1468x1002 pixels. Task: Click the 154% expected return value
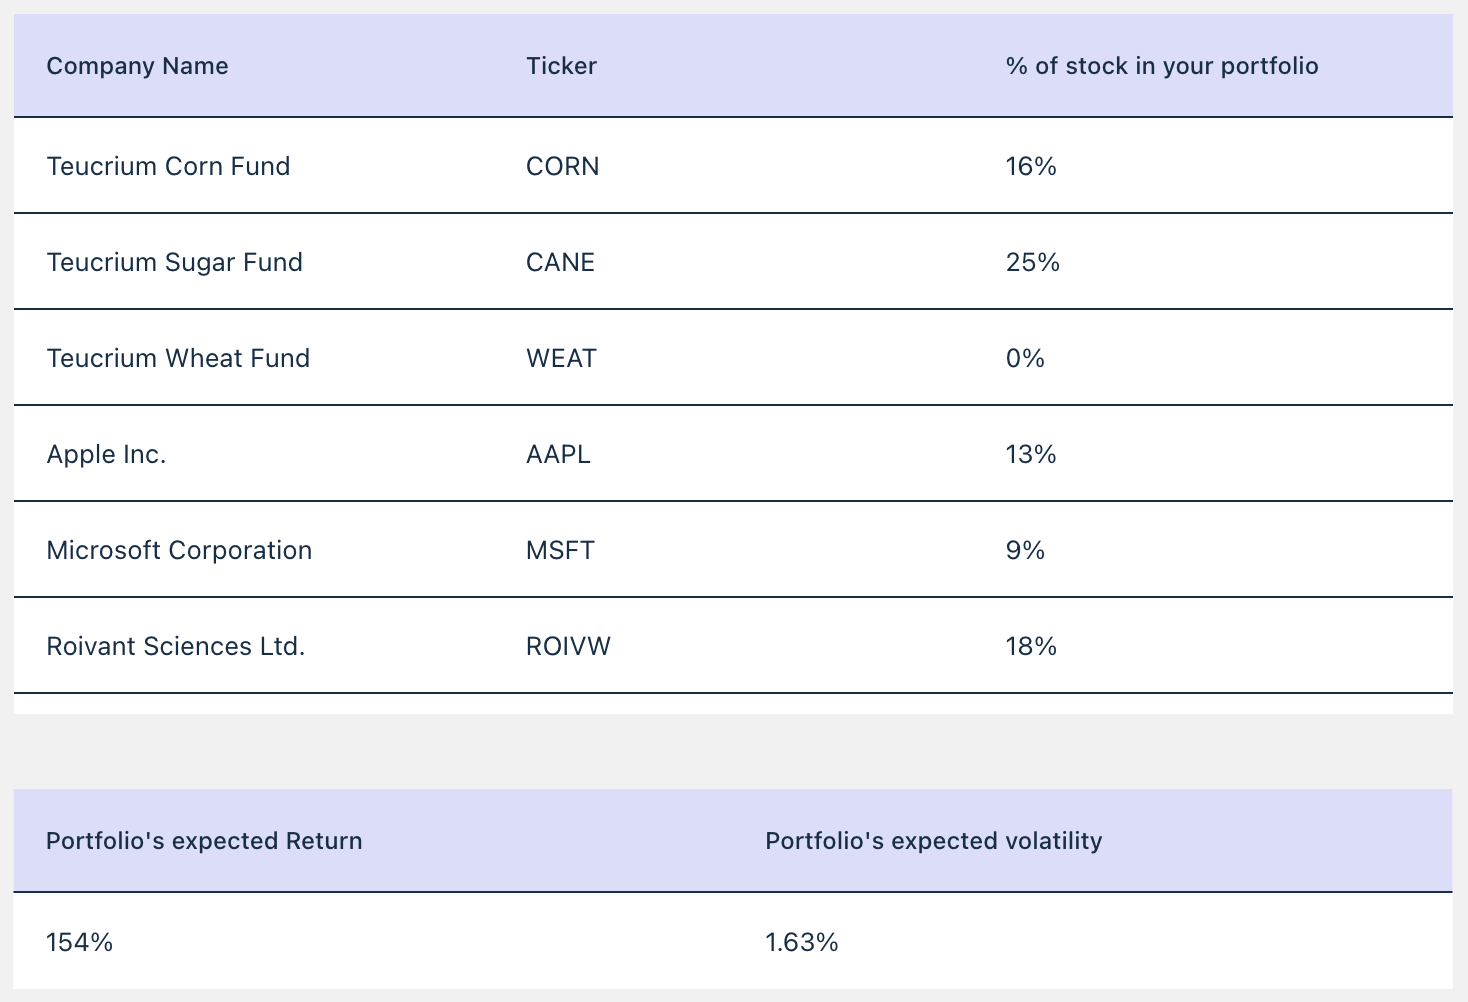(x=79, y=942)
